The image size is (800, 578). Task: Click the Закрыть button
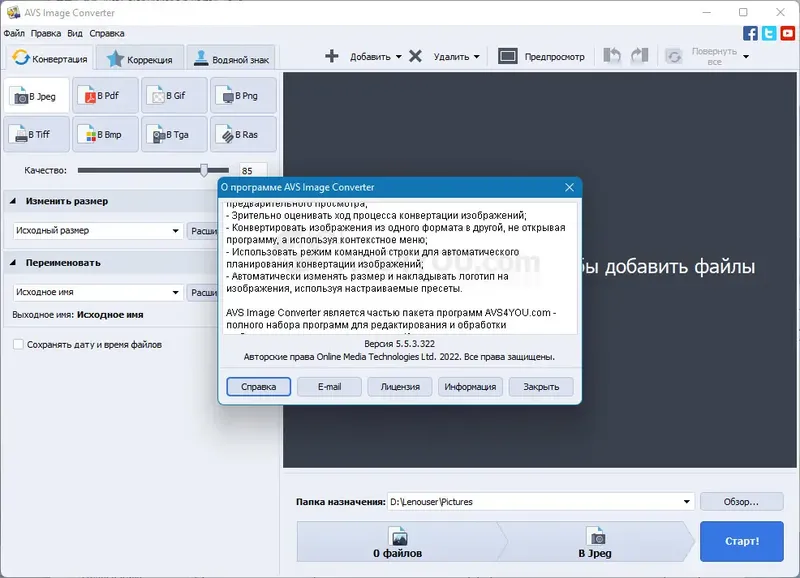[x=541, y=387]
